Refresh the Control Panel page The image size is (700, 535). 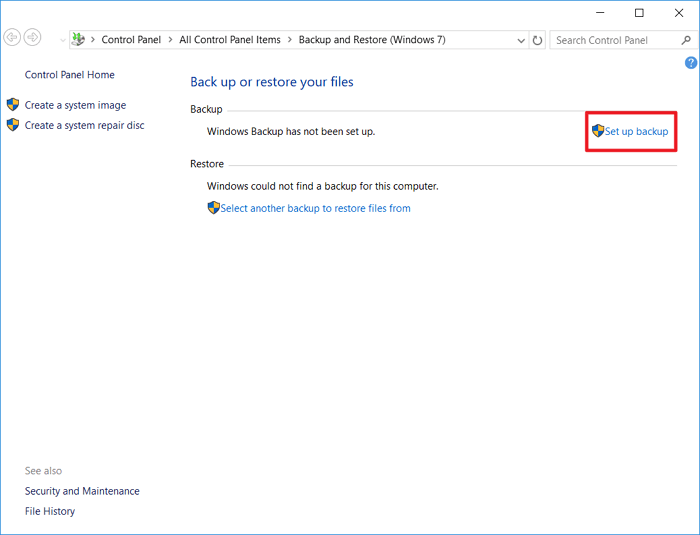click(538, 41)
